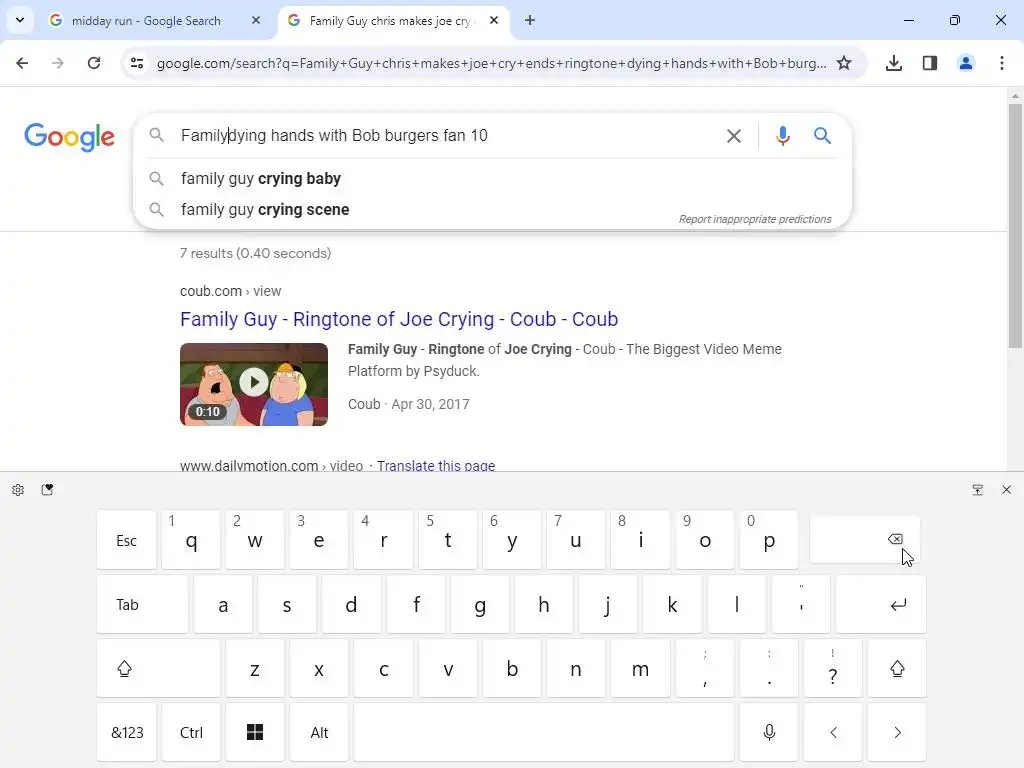Toggle the left Shift key
1024x768 pixels.
[x=159, y=668]
